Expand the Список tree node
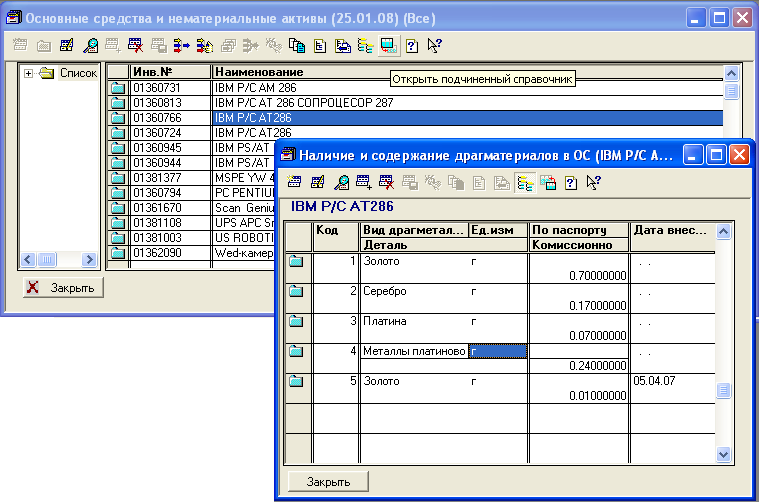759x502 pixels. 29,73
